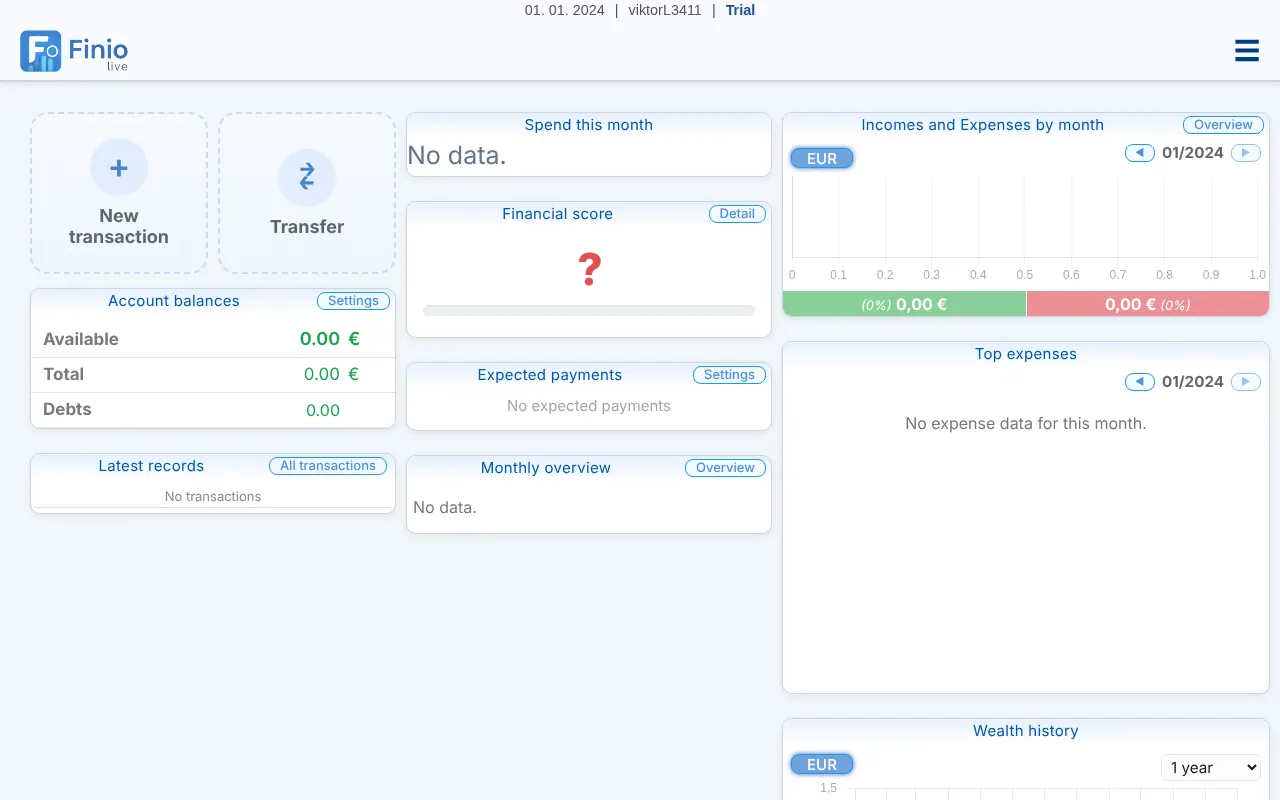This screenshot has width=1280, height=800.
Task: Click the red expense total bar
Action: point(1148,304)
